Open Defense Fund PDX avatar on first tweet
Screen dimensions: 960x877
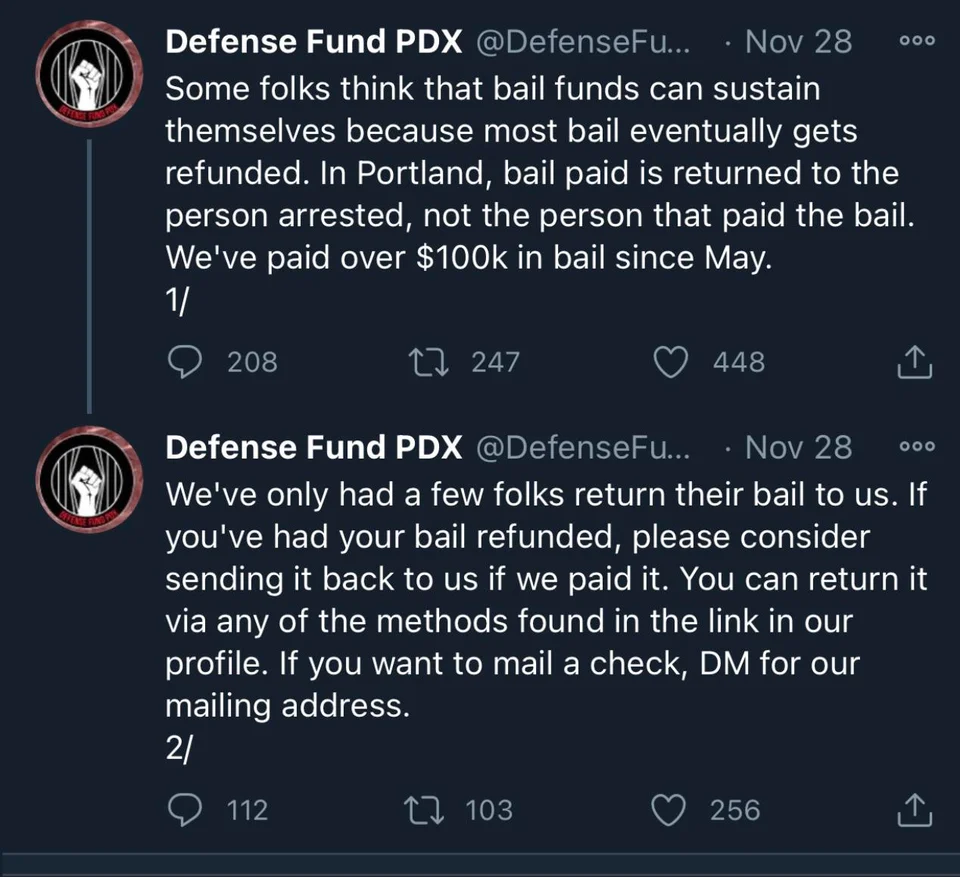point(89,74)
